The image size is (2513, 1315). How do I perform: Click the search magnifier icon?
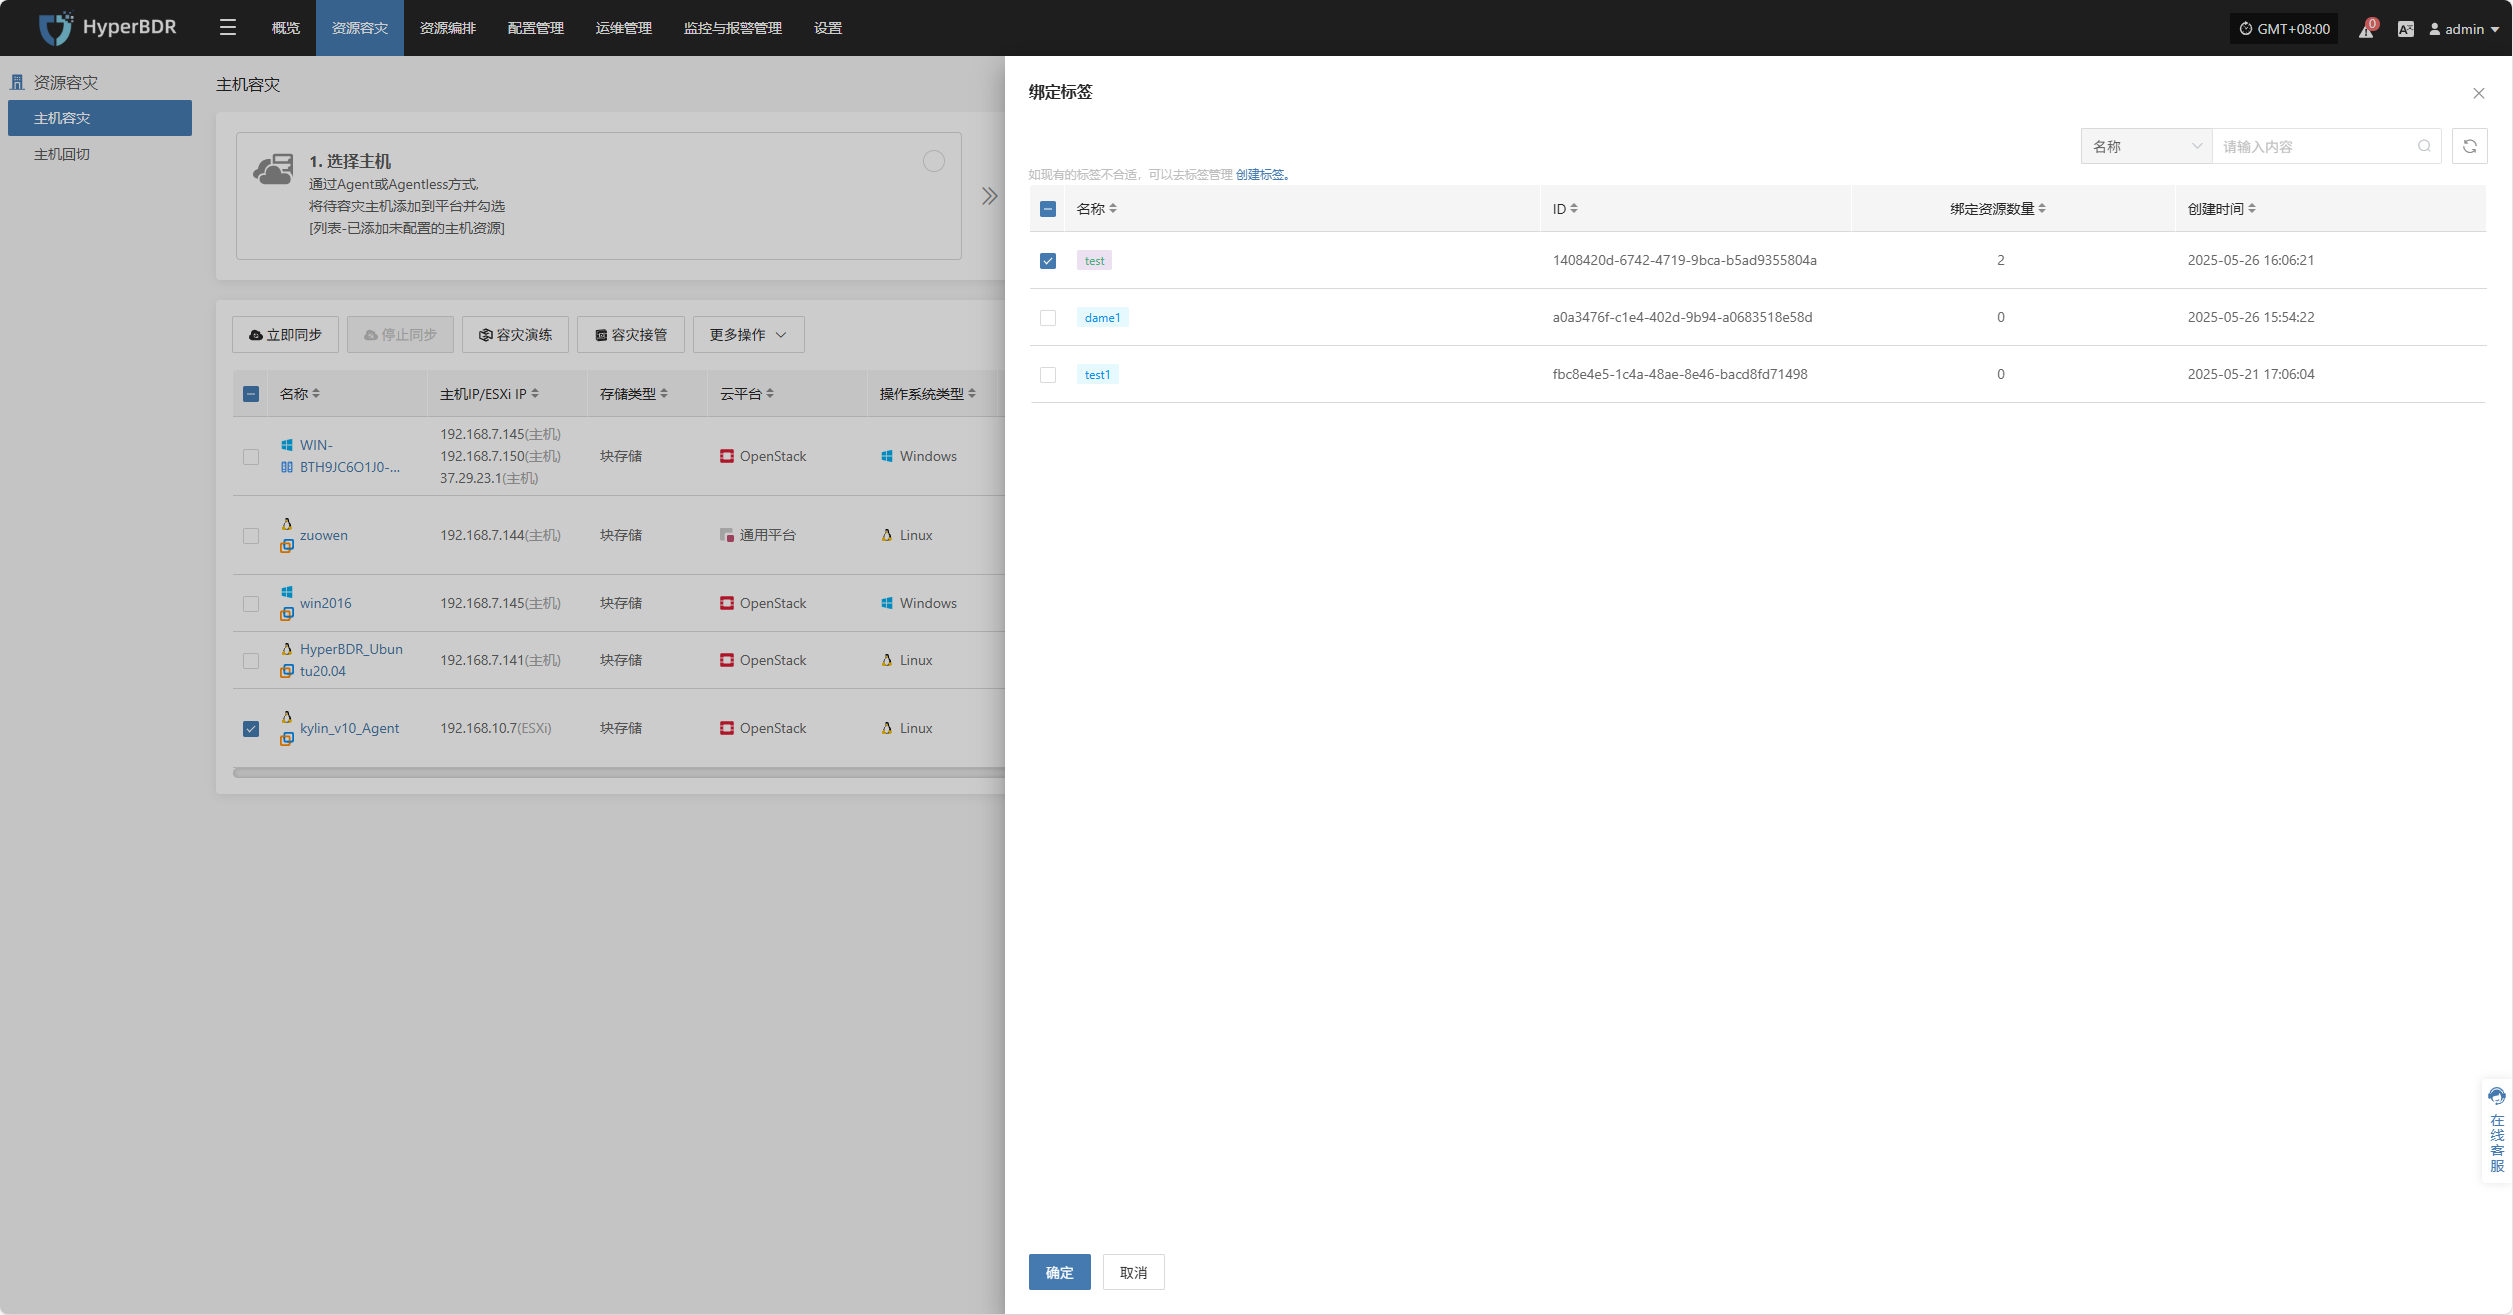(x=2424, y=146)
